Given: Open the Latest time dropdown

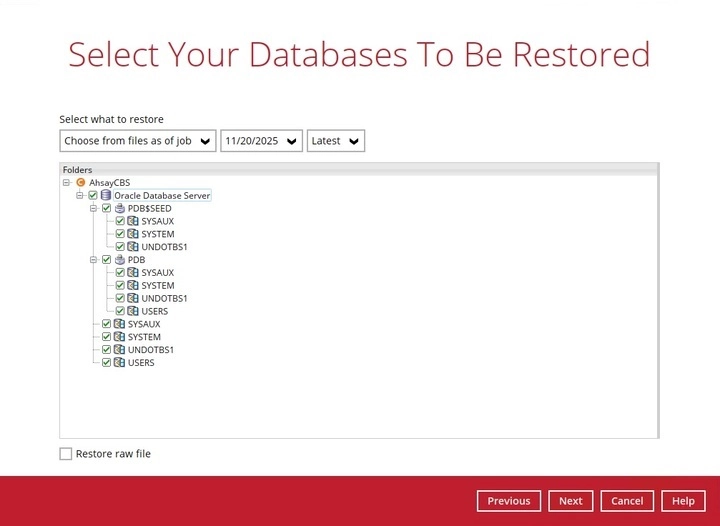Looking at the screenshot, I should pyautogui.click(x=336, y=141).
